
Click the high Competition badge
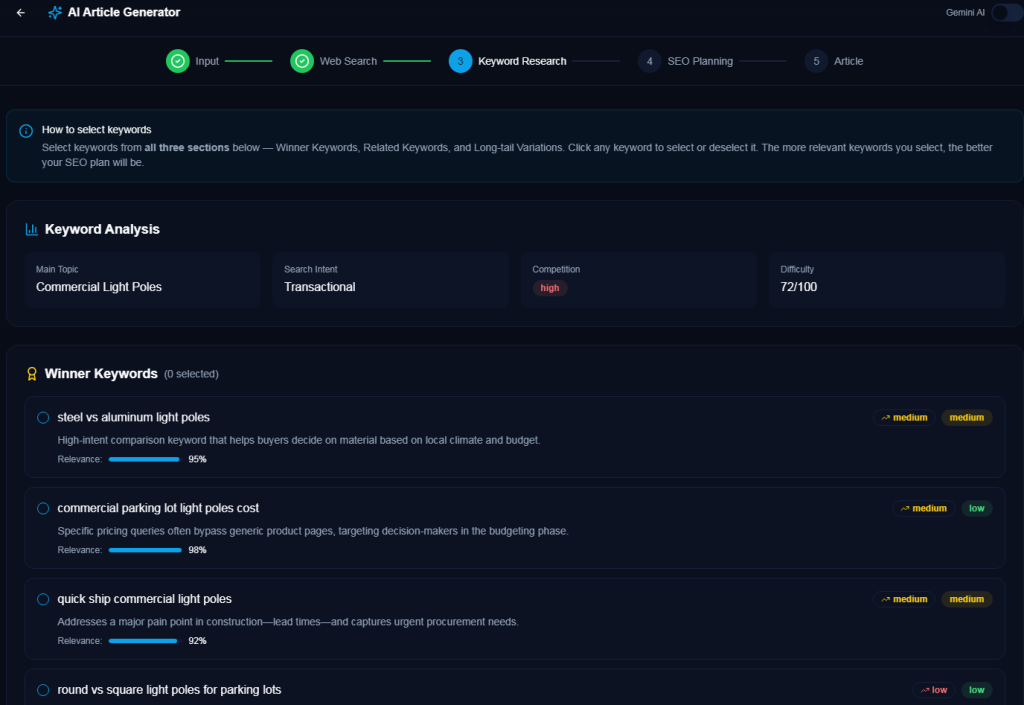coord(550,288)
